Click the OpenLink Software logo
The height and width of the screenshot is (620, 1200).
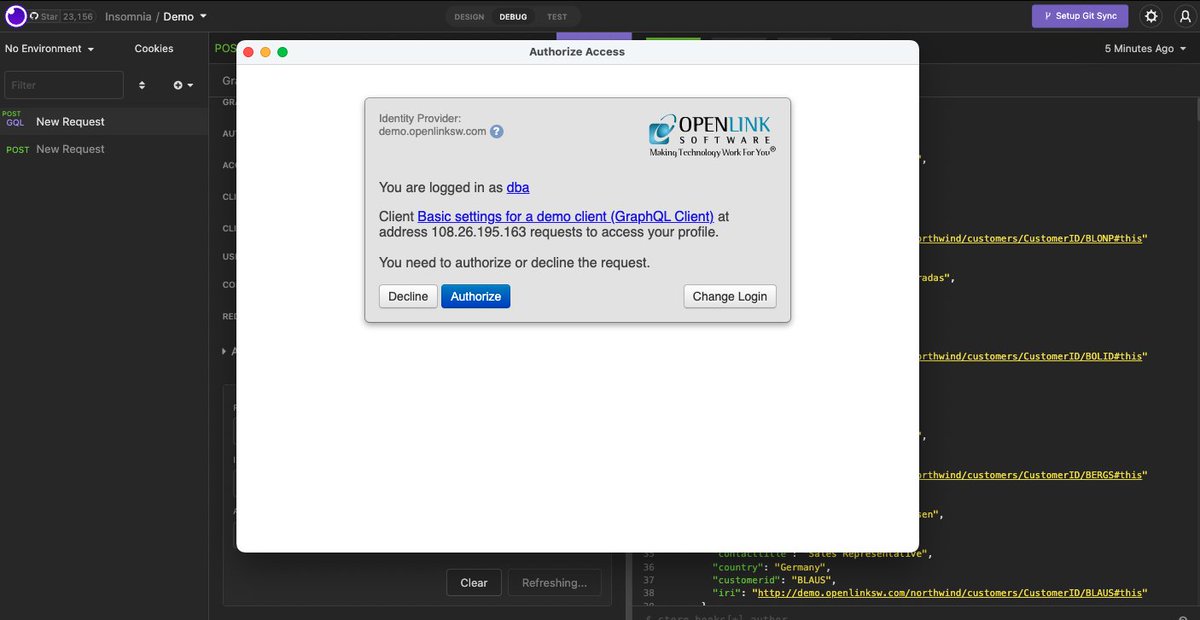(712, 134)
